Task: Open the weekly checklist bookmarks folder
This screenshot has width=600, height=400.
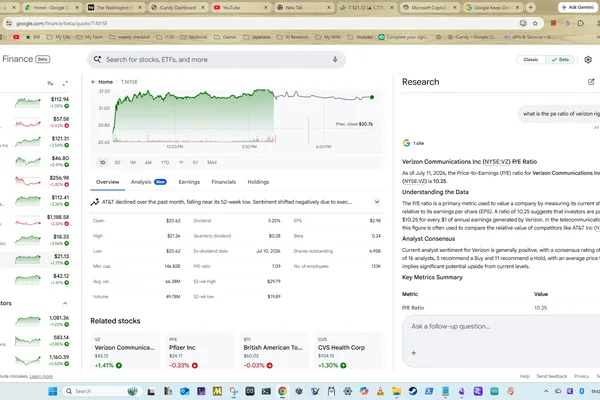Action: tap(129, 37)
